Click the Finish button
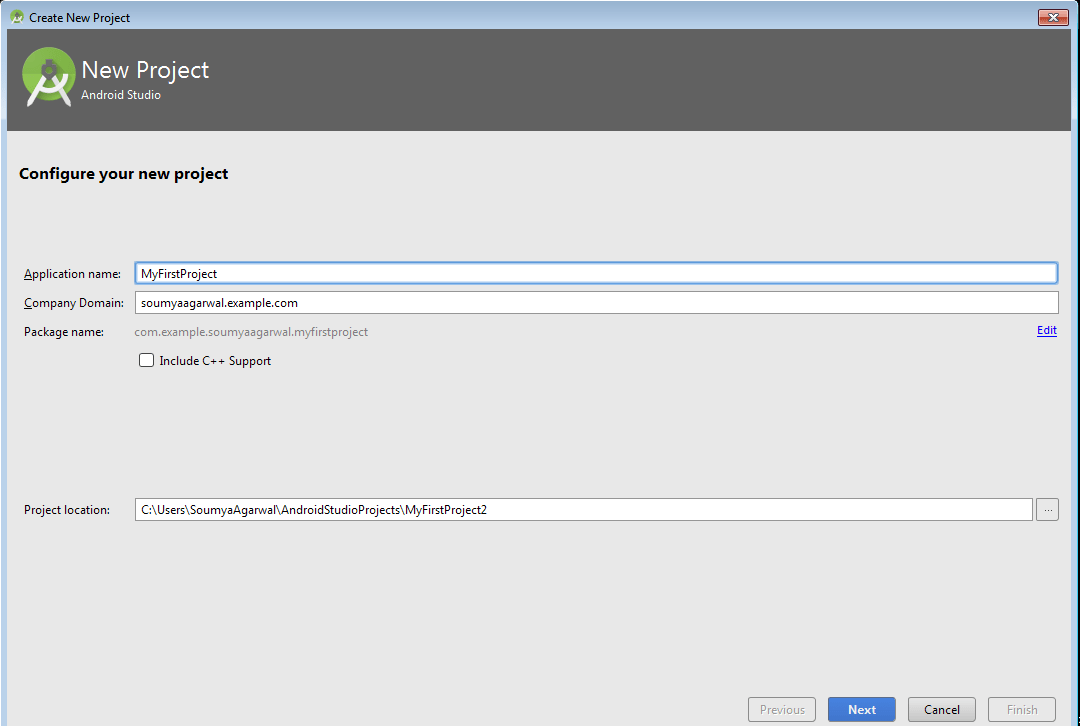The width and height of the screenshot is (1080, 726). pos(1021,709)
